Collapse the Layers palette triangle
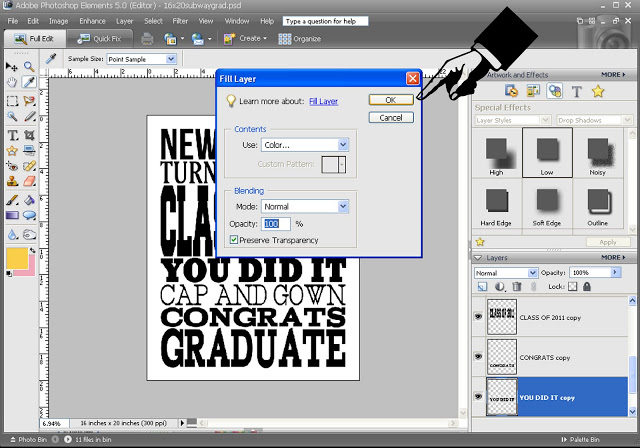640x448 pixels. point(477,258)
